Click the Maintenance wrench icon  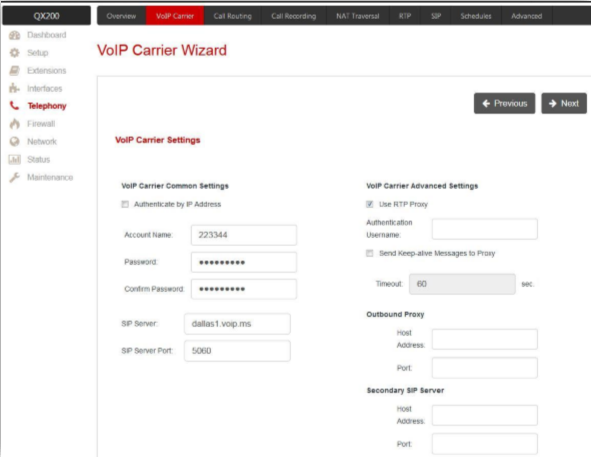pyautogui.click(x=14, y=177)
